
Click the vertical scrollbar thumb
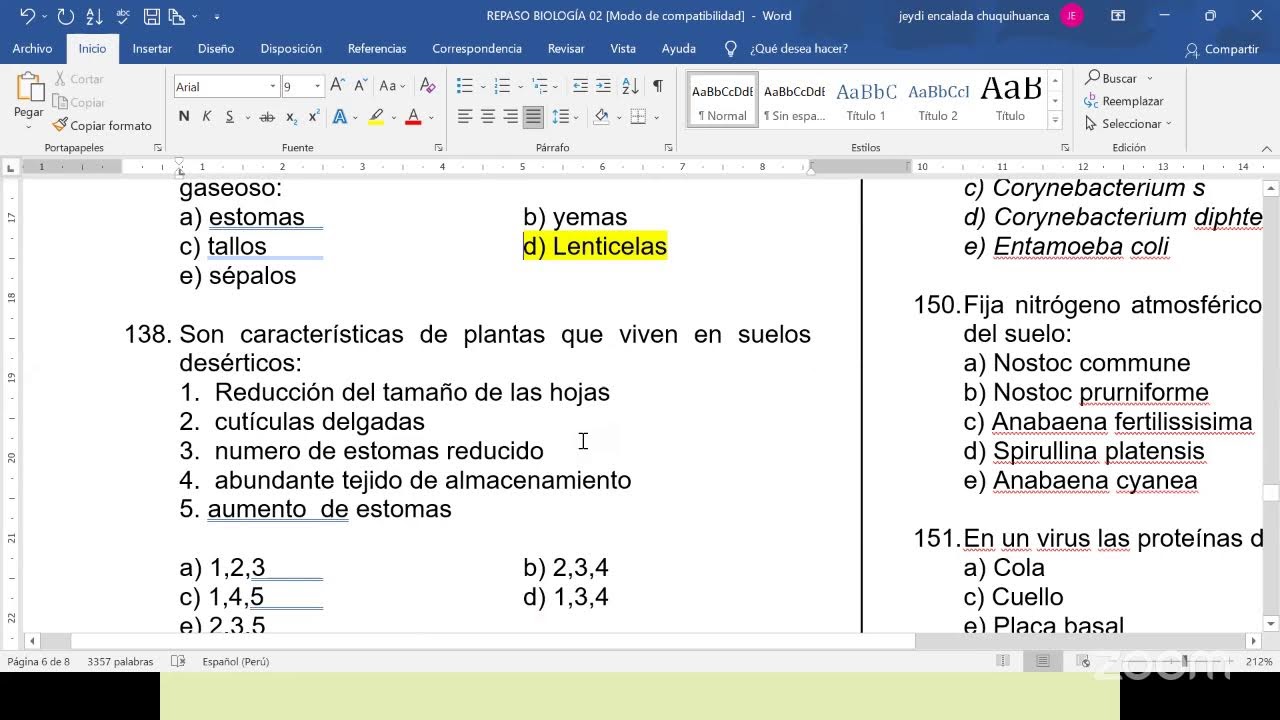tap(1270, 493)
